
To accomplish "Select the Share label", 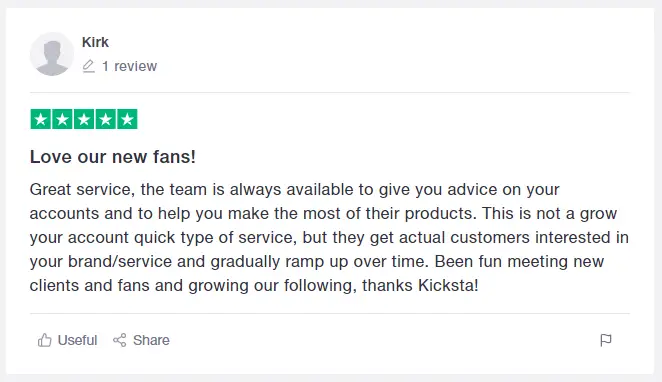I will pos(151,340).
